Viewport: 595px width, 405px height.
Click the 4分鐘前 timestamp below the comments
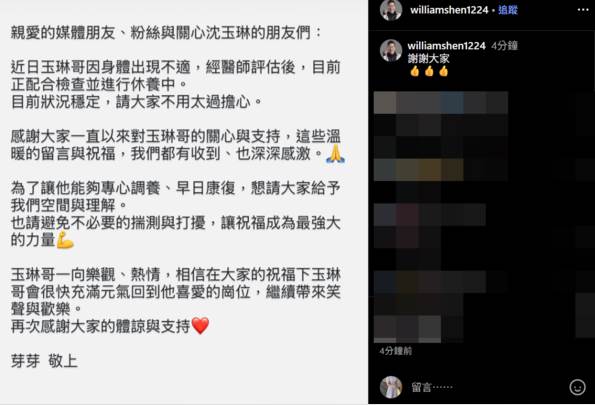click(x=396, y=351)
